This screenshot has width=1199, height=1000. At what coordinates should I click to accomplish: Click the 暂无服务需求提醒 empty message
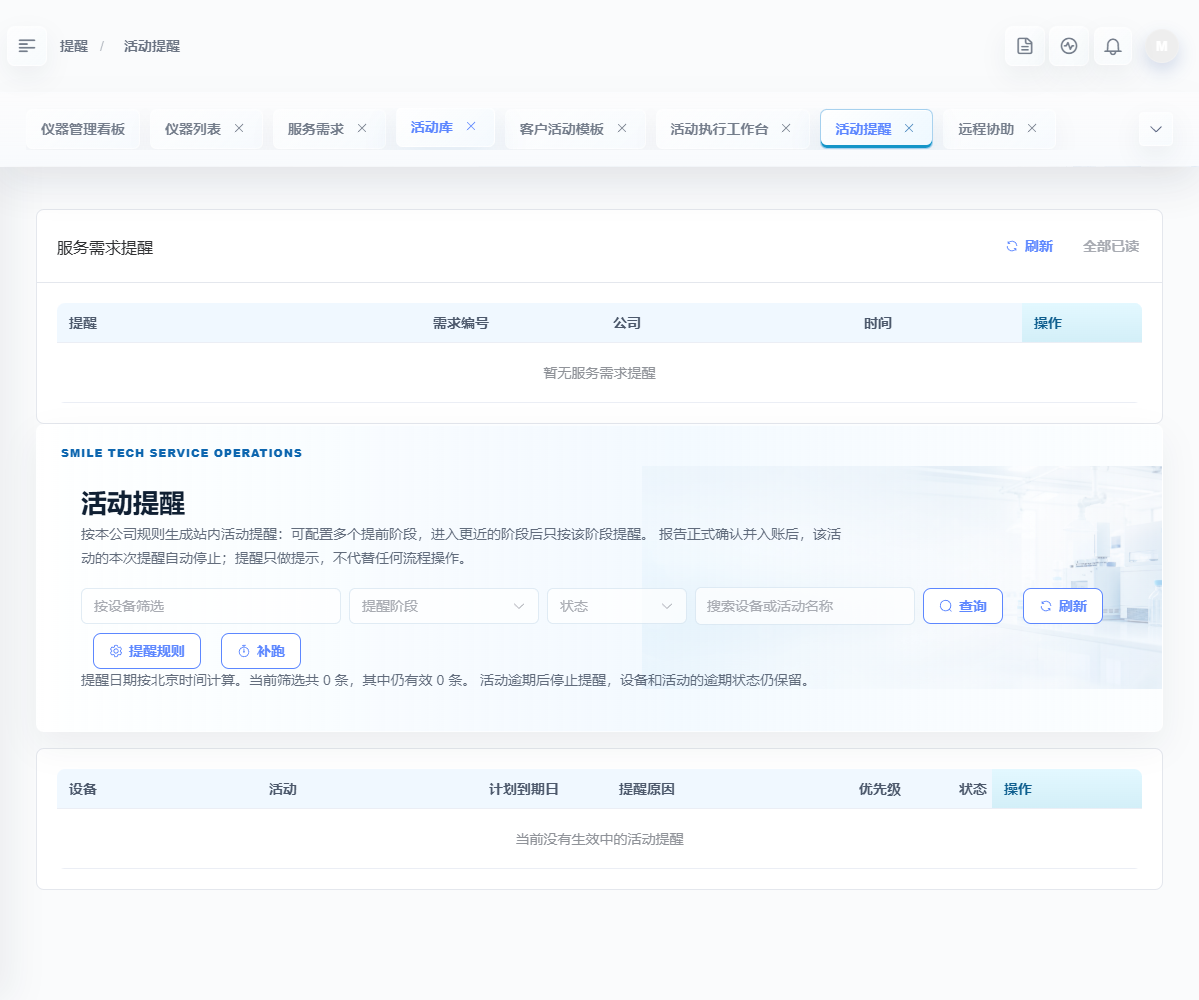[x=600, y=373]
